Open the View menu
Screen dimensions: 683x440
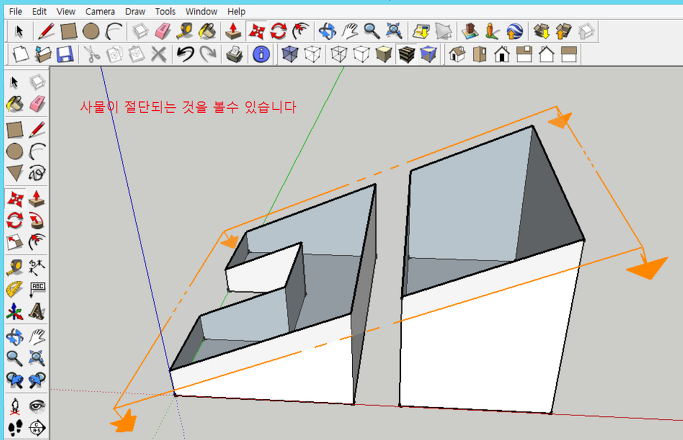tap(66, 11)
